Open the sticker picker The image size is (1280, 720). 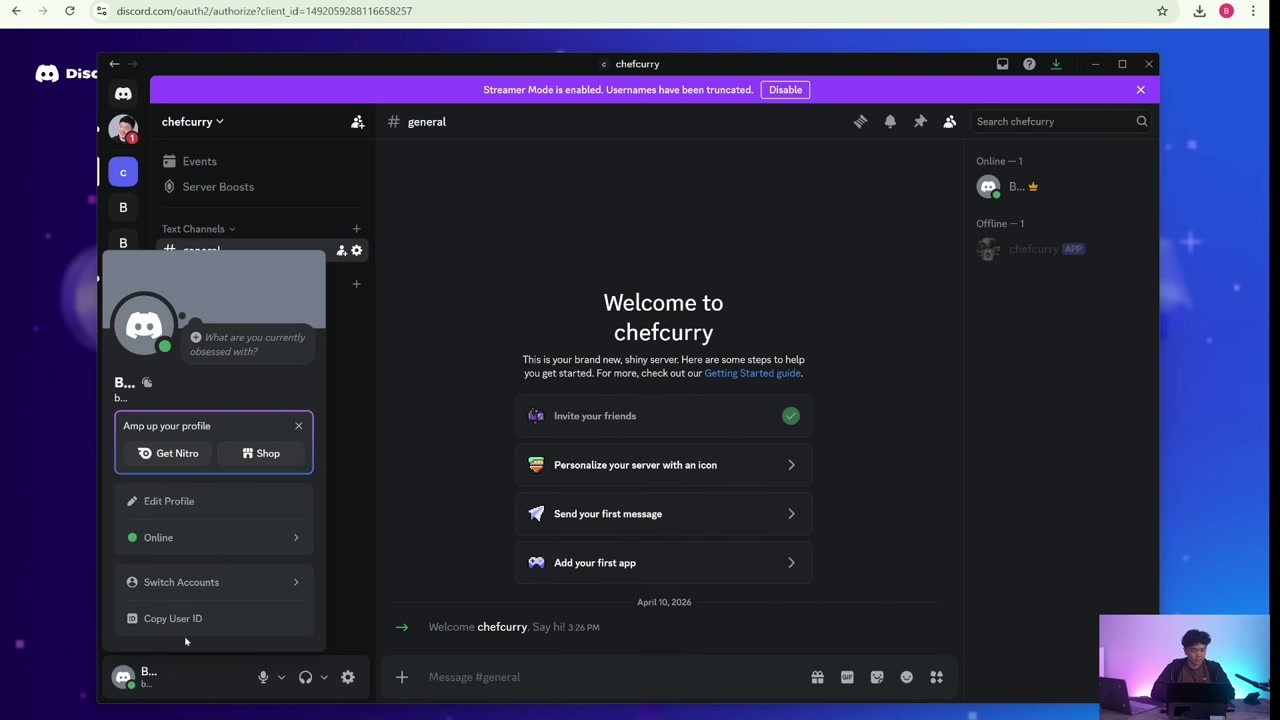coord(877,677)
